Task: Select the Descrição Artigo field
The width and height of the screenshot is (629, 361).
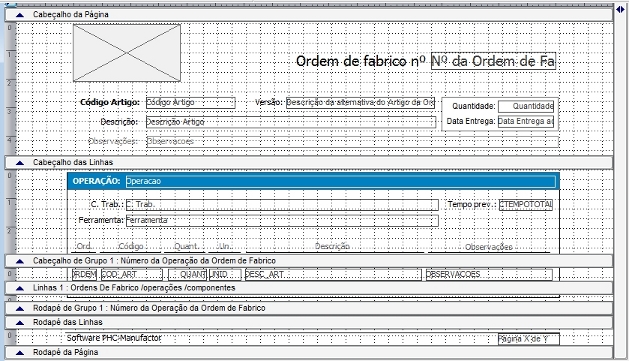Action: coord(291,122)
